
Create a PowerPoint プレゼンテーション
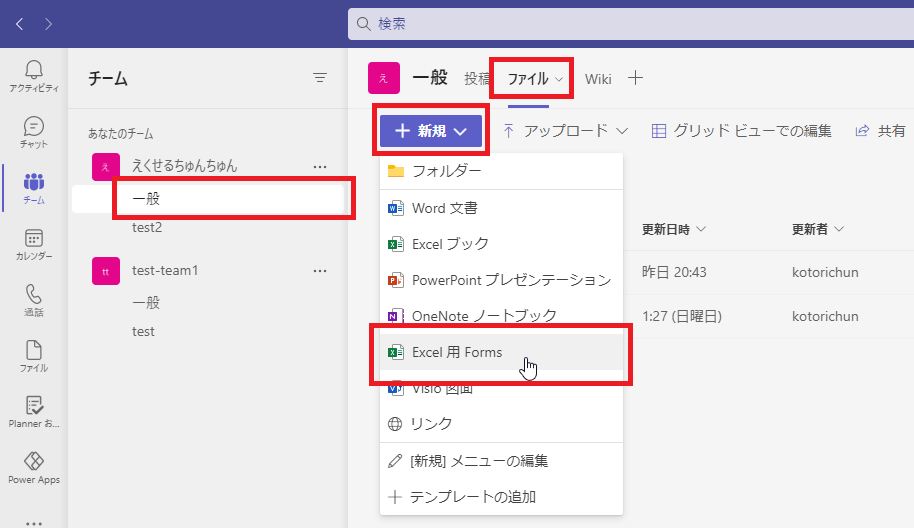(501, 280)
